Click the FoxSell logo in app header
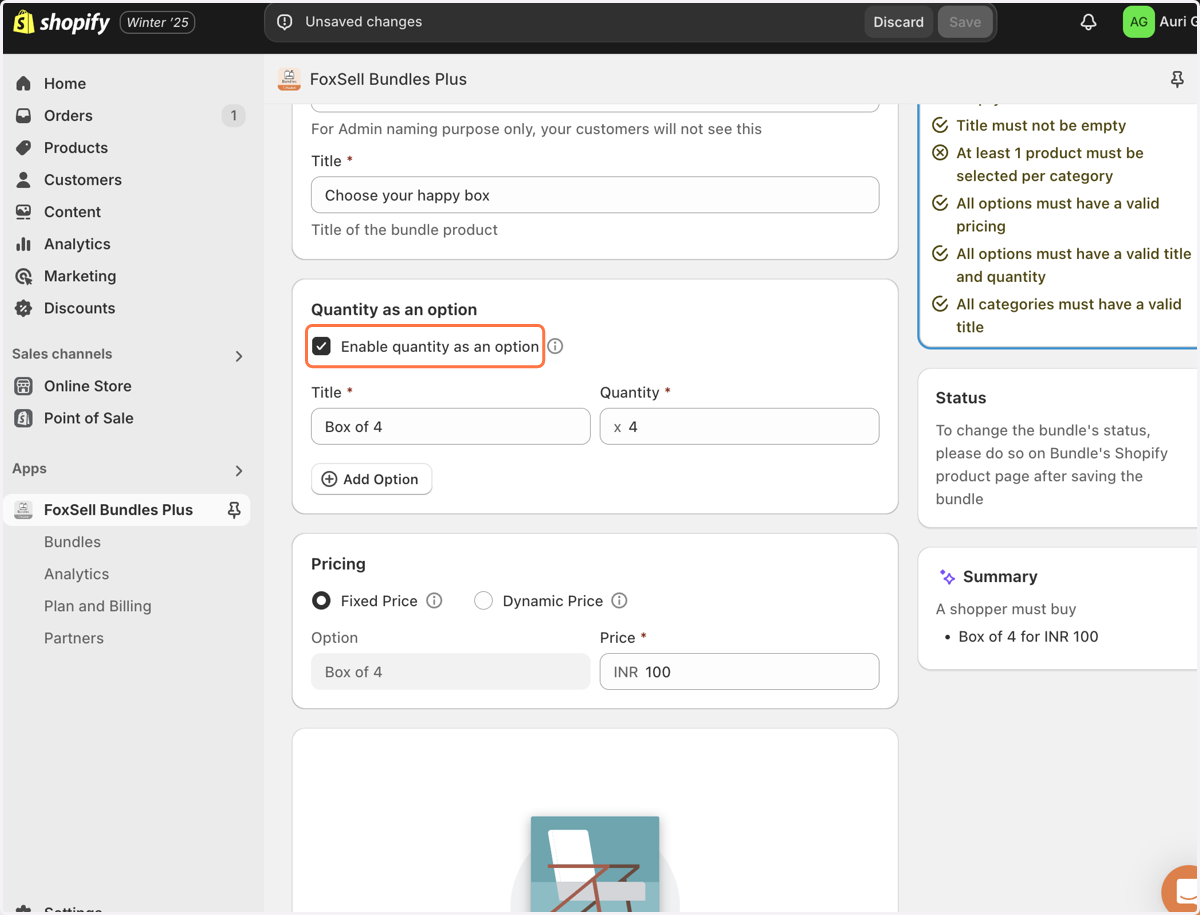The height and width of the screenshot is (915, 1200). 289,79
